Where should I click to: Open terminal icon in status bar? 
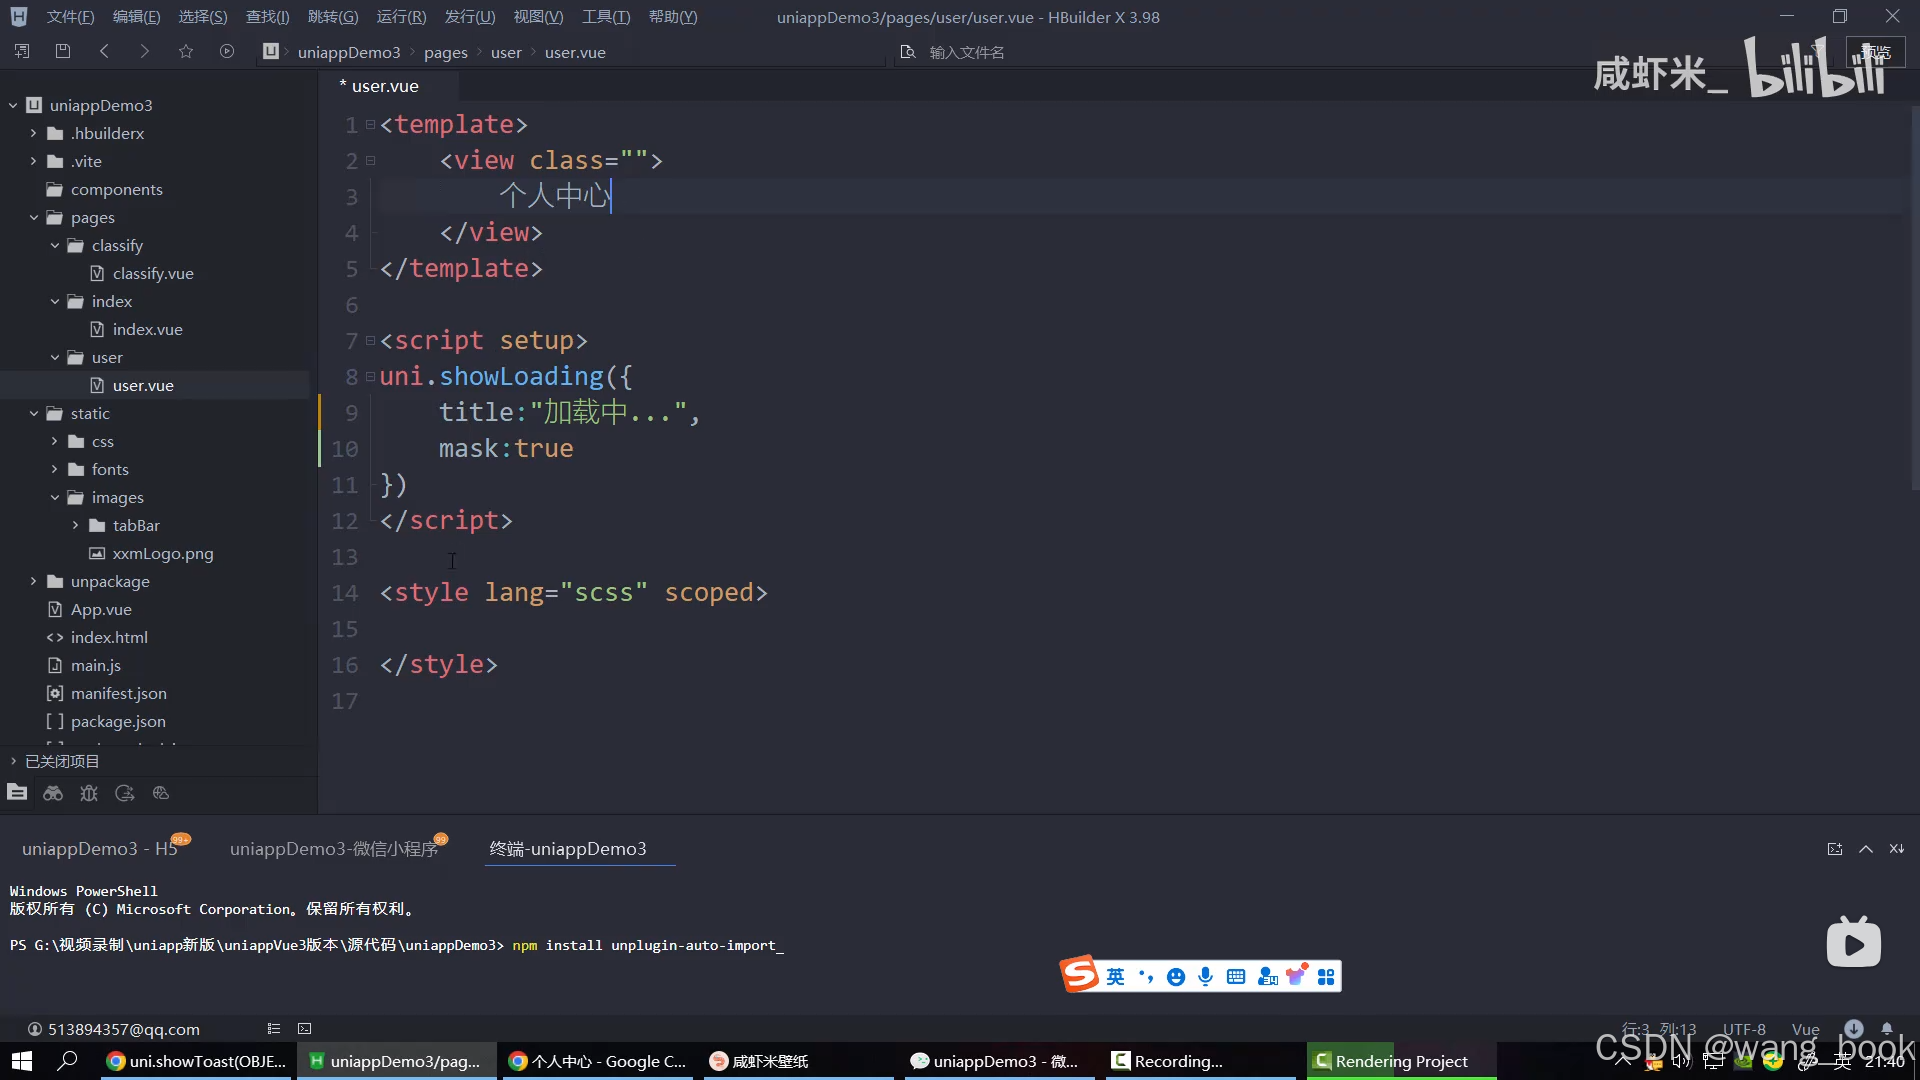(x=305, y=1029)
